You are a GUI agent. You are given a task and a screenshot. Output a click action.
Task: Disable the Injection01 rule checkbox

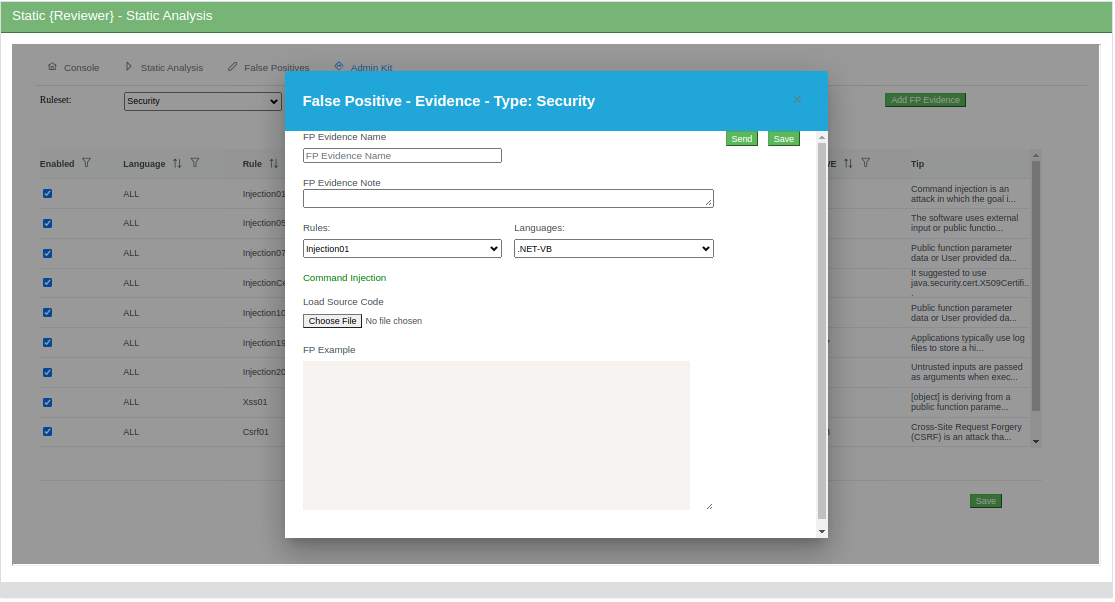click(x=47, y=194)
